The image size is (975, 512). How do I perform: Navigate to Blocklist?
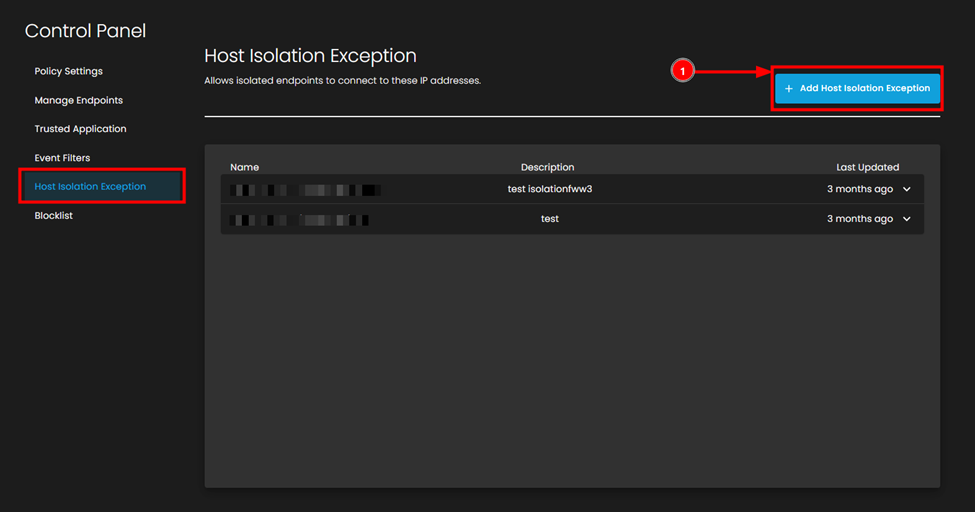pos(53,216)
